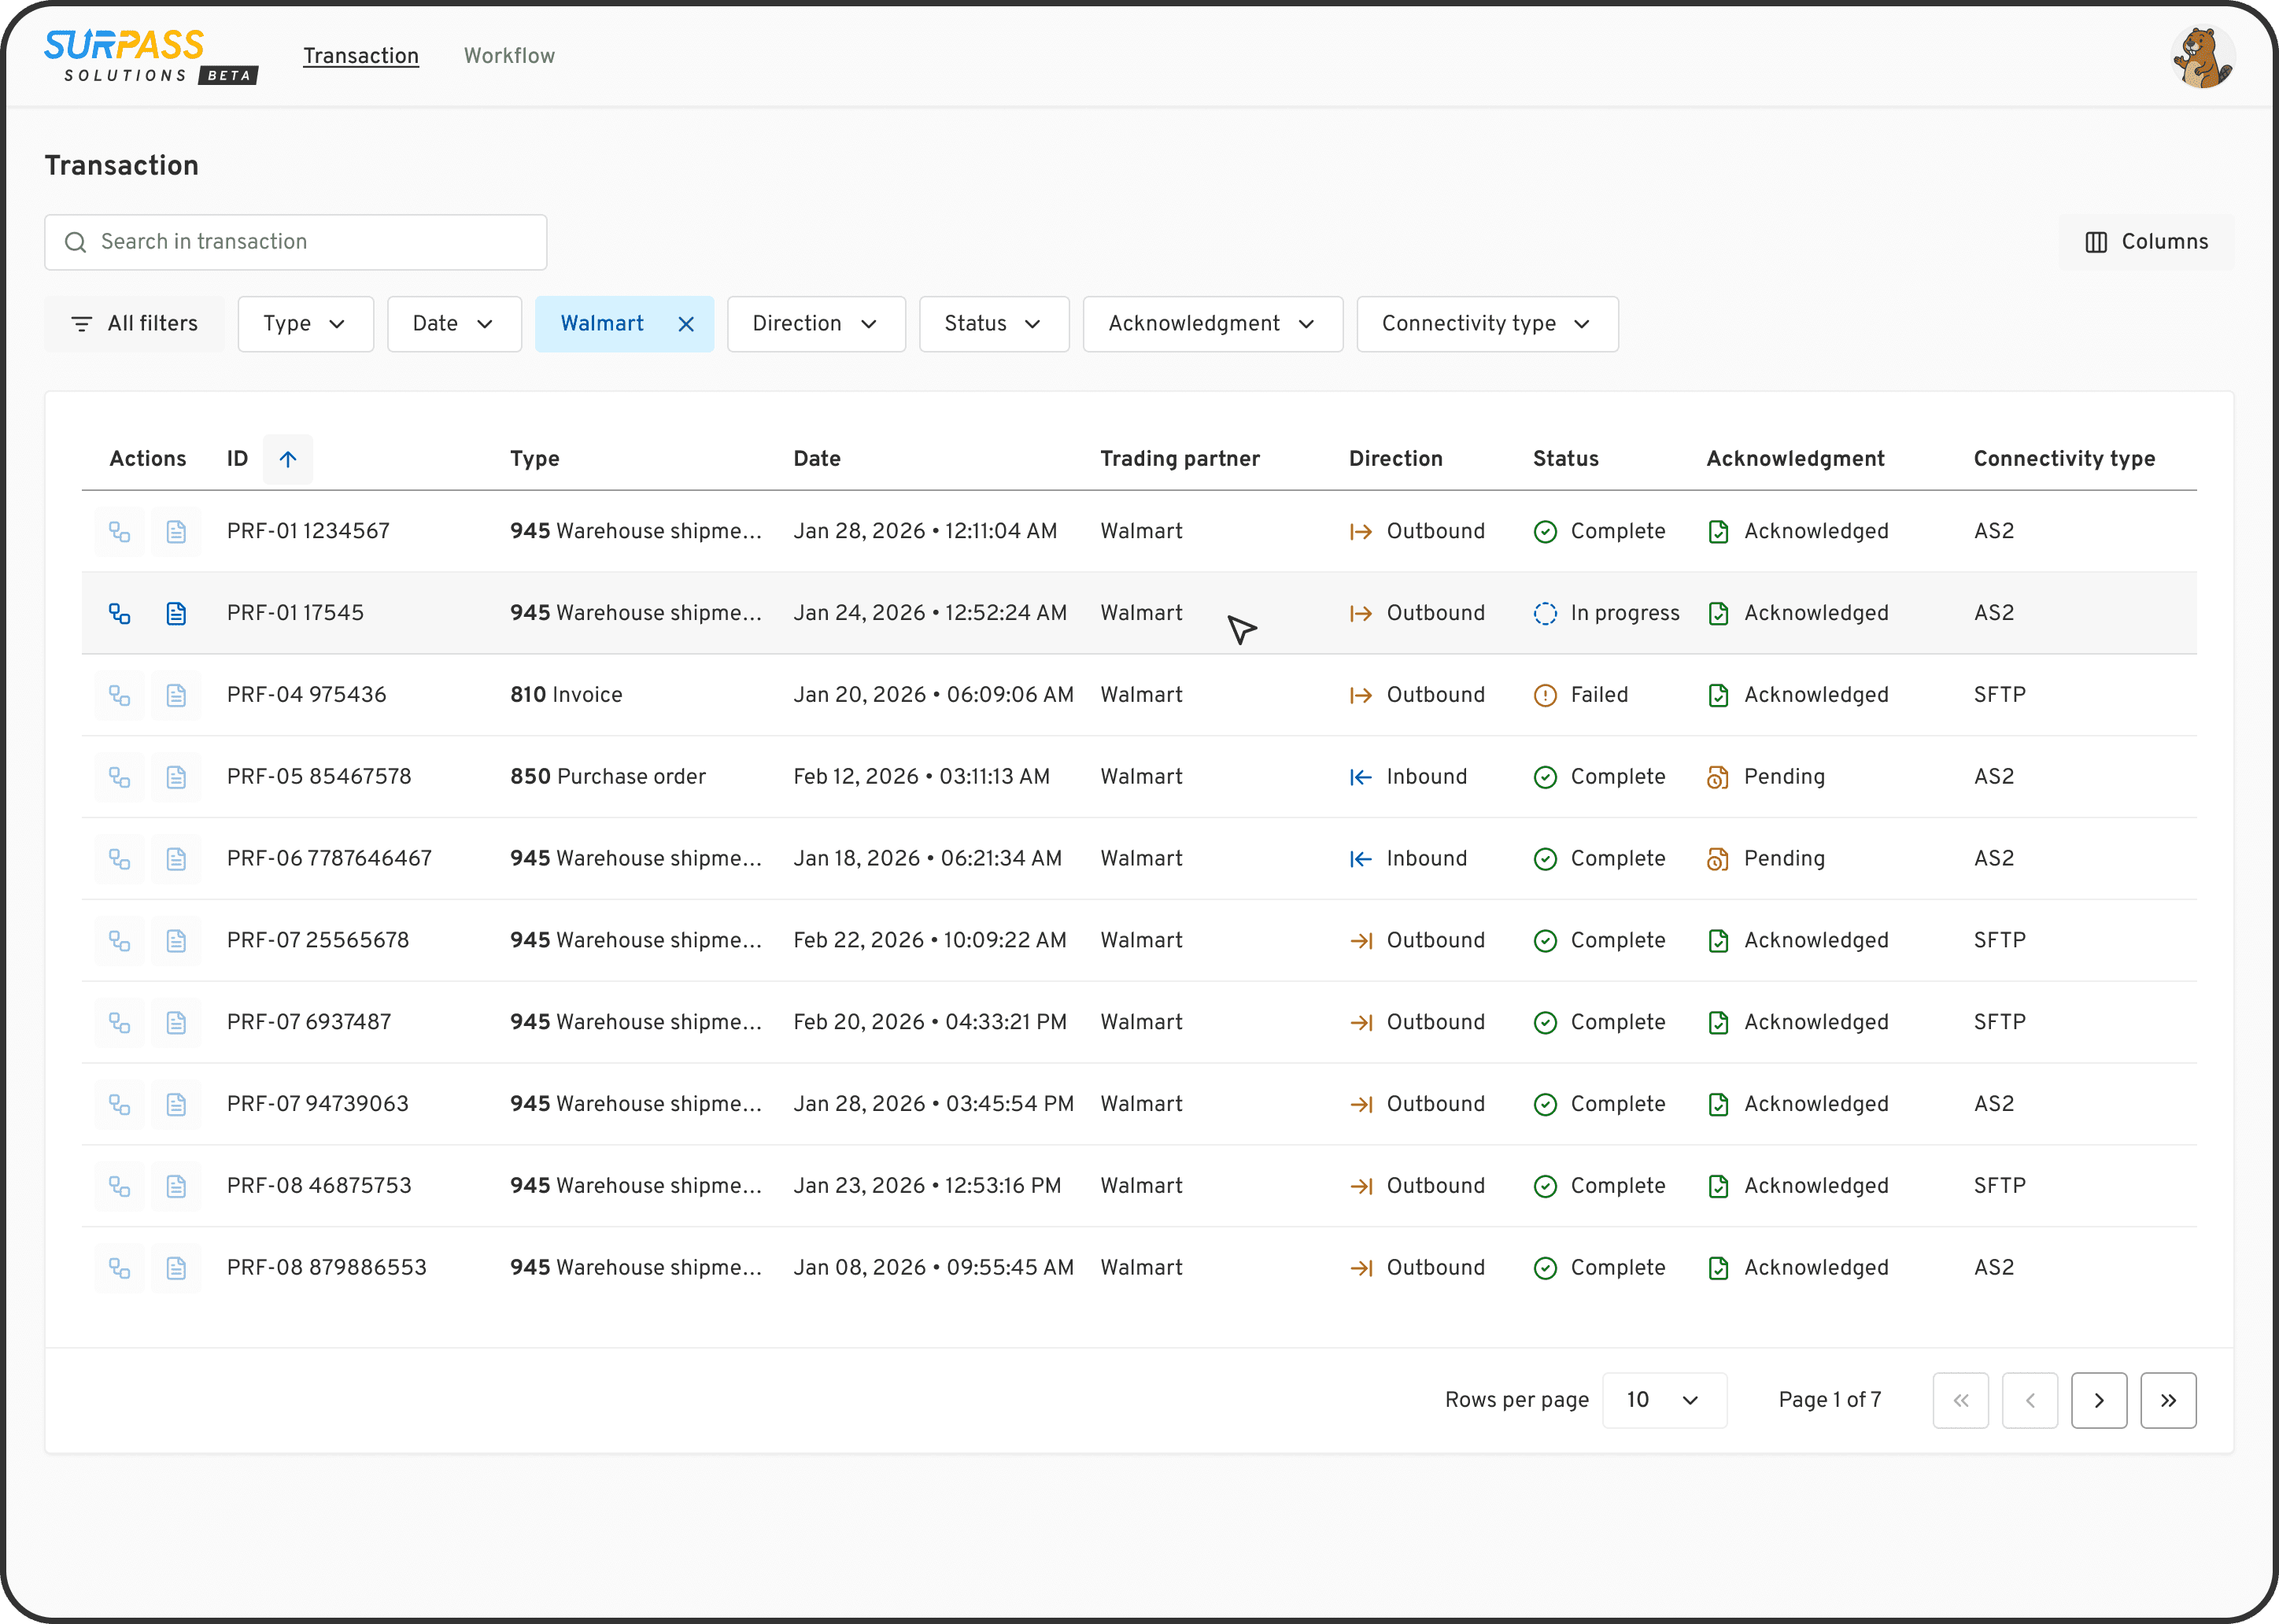The height and width of the screenshot is (1624, 2279).
Task: View the document details icon for PRF-04 975436
Action: tap(176, 694)
